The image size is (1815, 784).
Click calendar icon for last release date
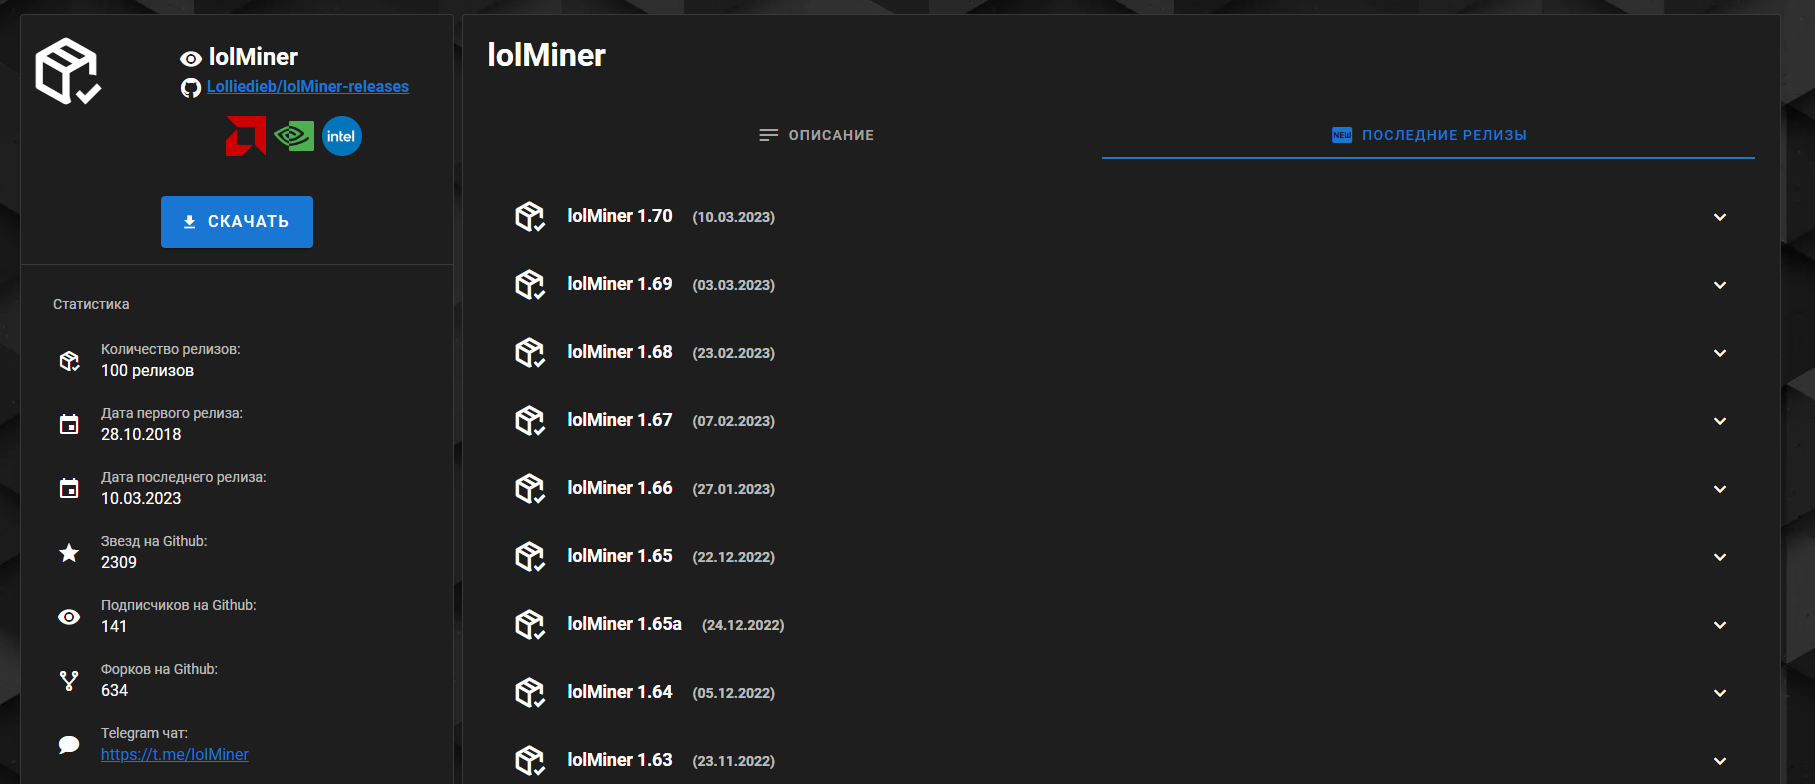(x=69, y=489)
